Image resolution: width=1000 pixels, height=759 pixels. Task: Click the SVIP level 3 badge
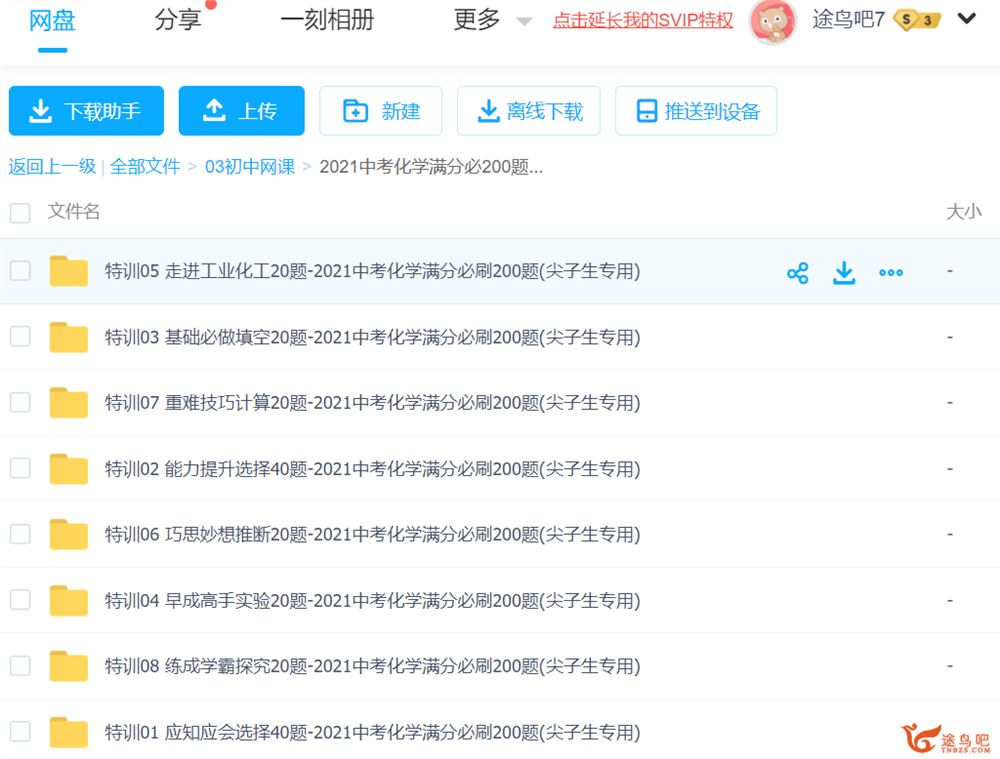tap(917, 20)
